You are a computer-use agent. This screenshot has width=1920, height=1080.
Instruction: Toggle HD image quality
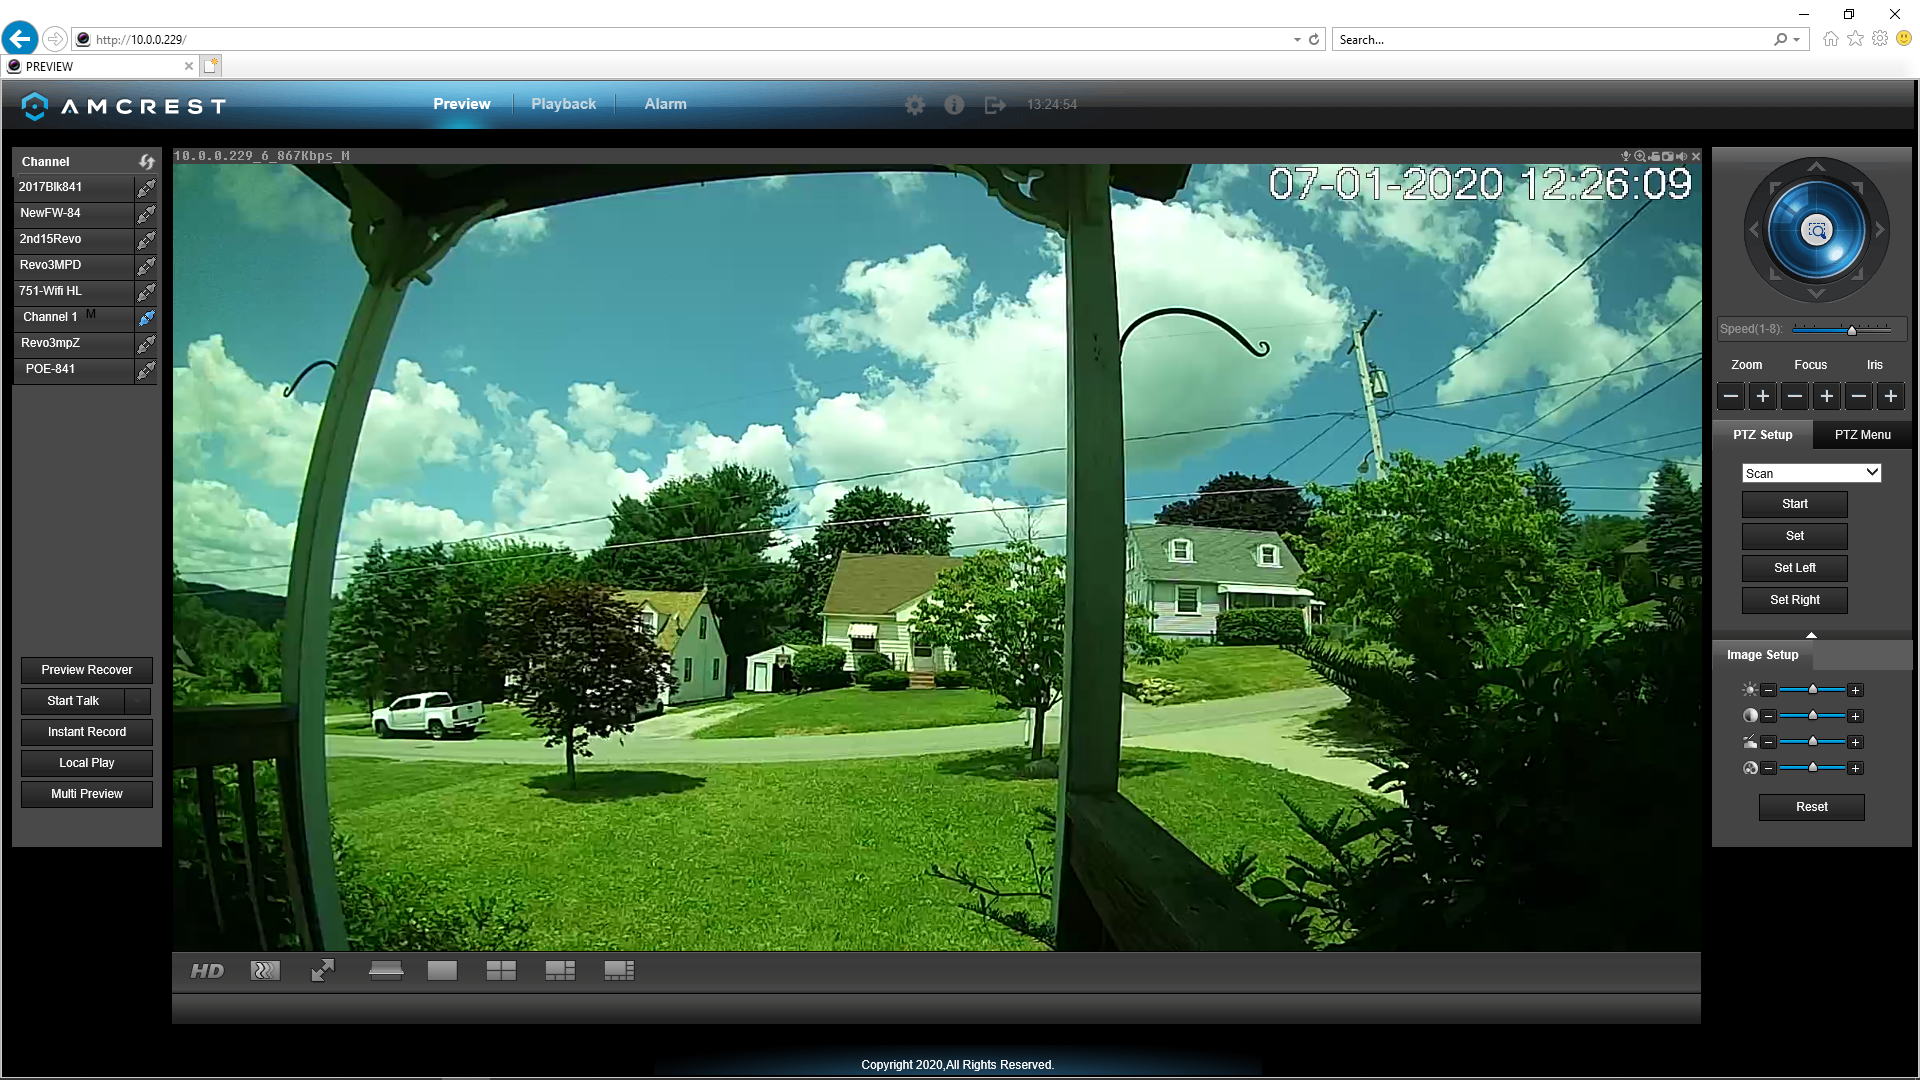[207, 971]
